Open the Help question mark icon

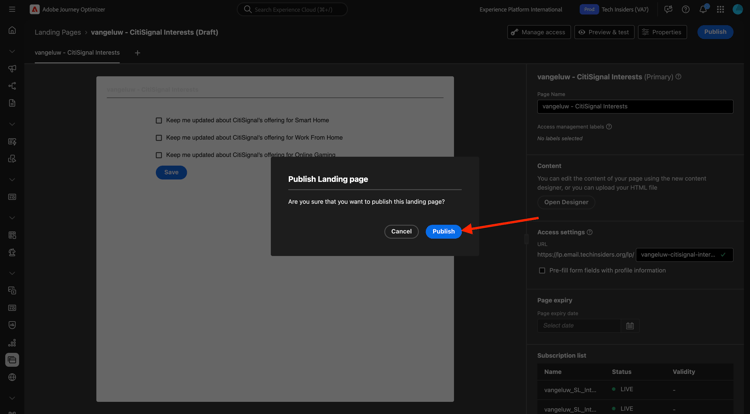coord(685,9)
